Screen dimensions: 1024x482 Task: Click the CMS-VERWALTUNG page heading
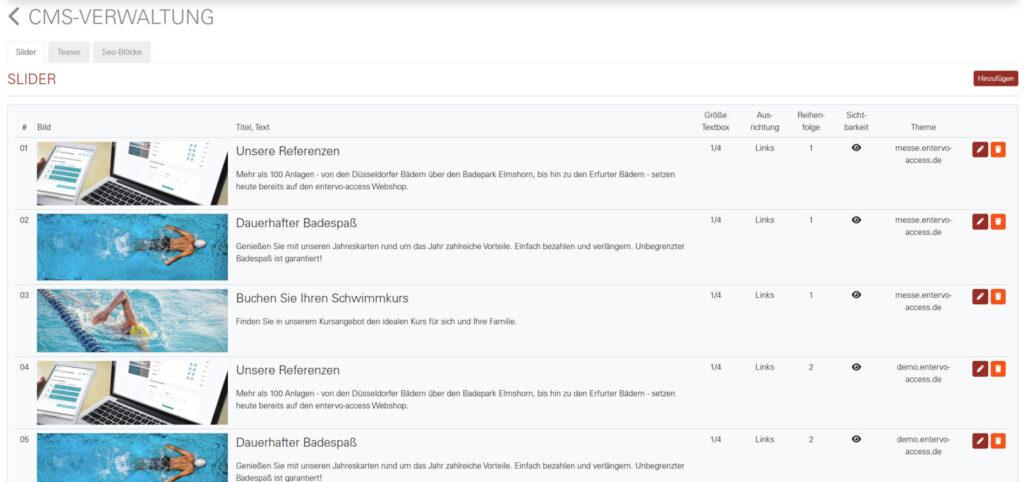(121, 17)
